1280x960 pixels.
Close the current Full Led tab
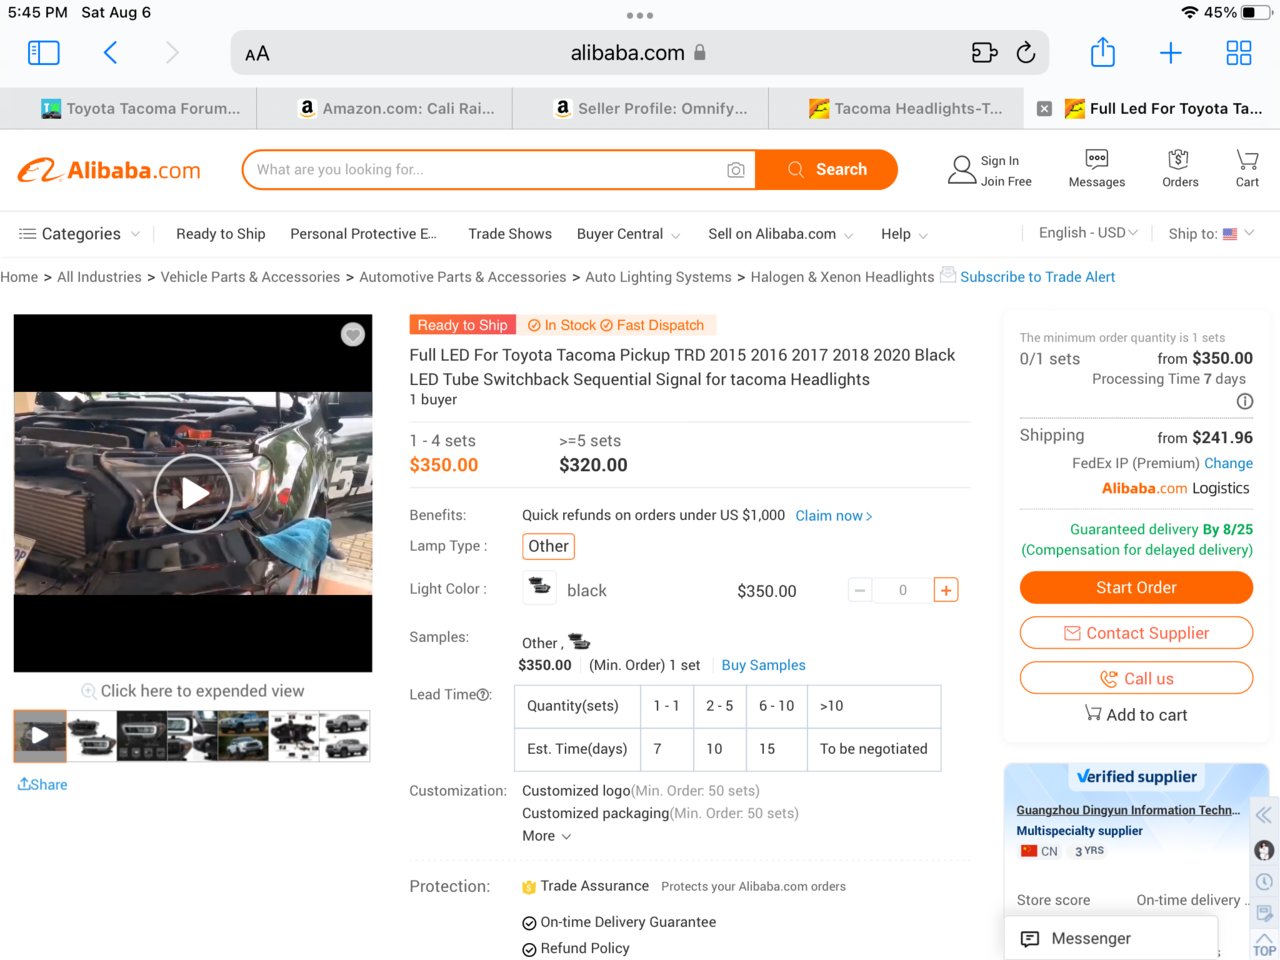pos(1044,109)
